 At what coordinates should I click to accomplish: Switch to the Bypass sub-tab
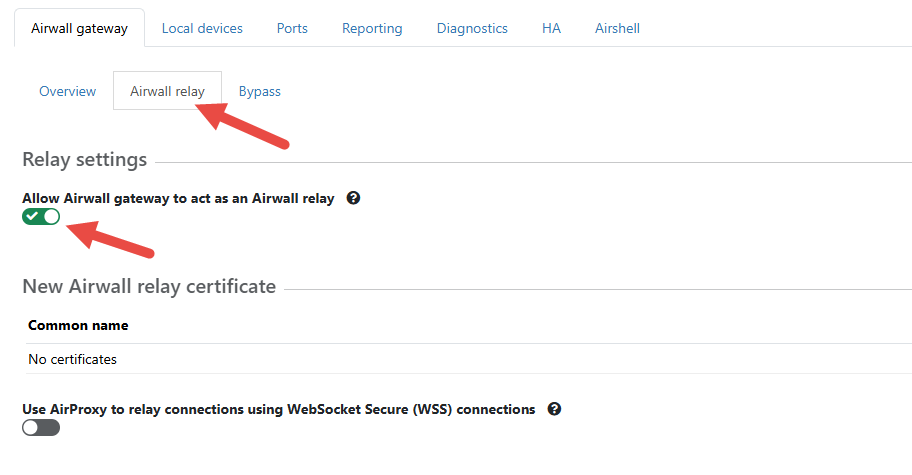(259, 91)
